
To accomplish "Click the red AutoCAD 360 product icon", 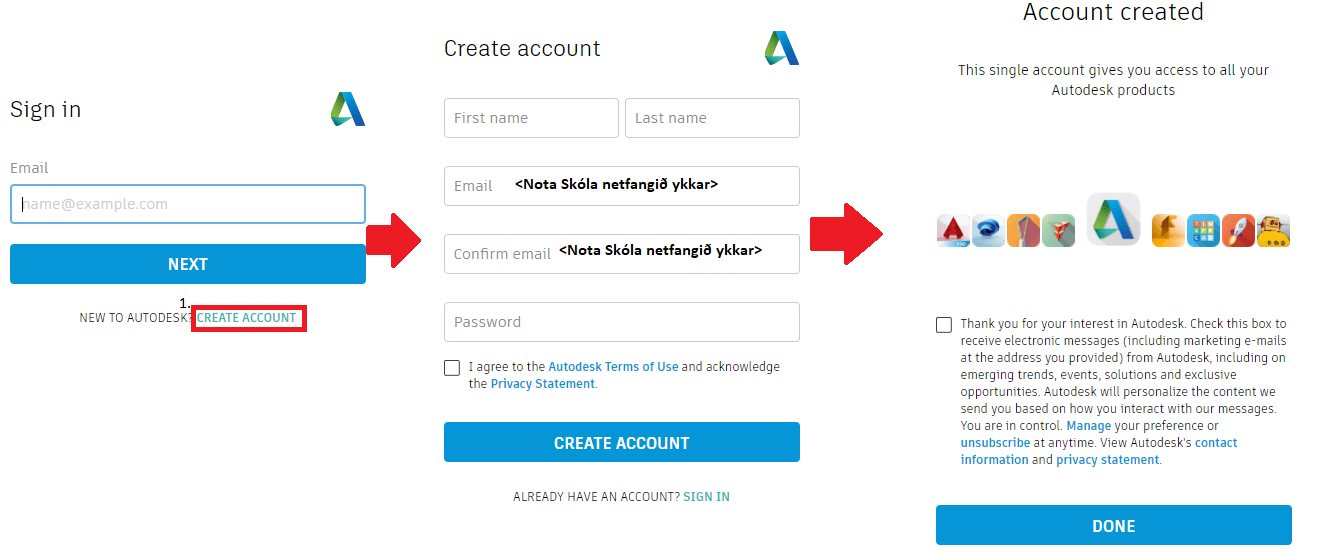I will tap(953, 231).
